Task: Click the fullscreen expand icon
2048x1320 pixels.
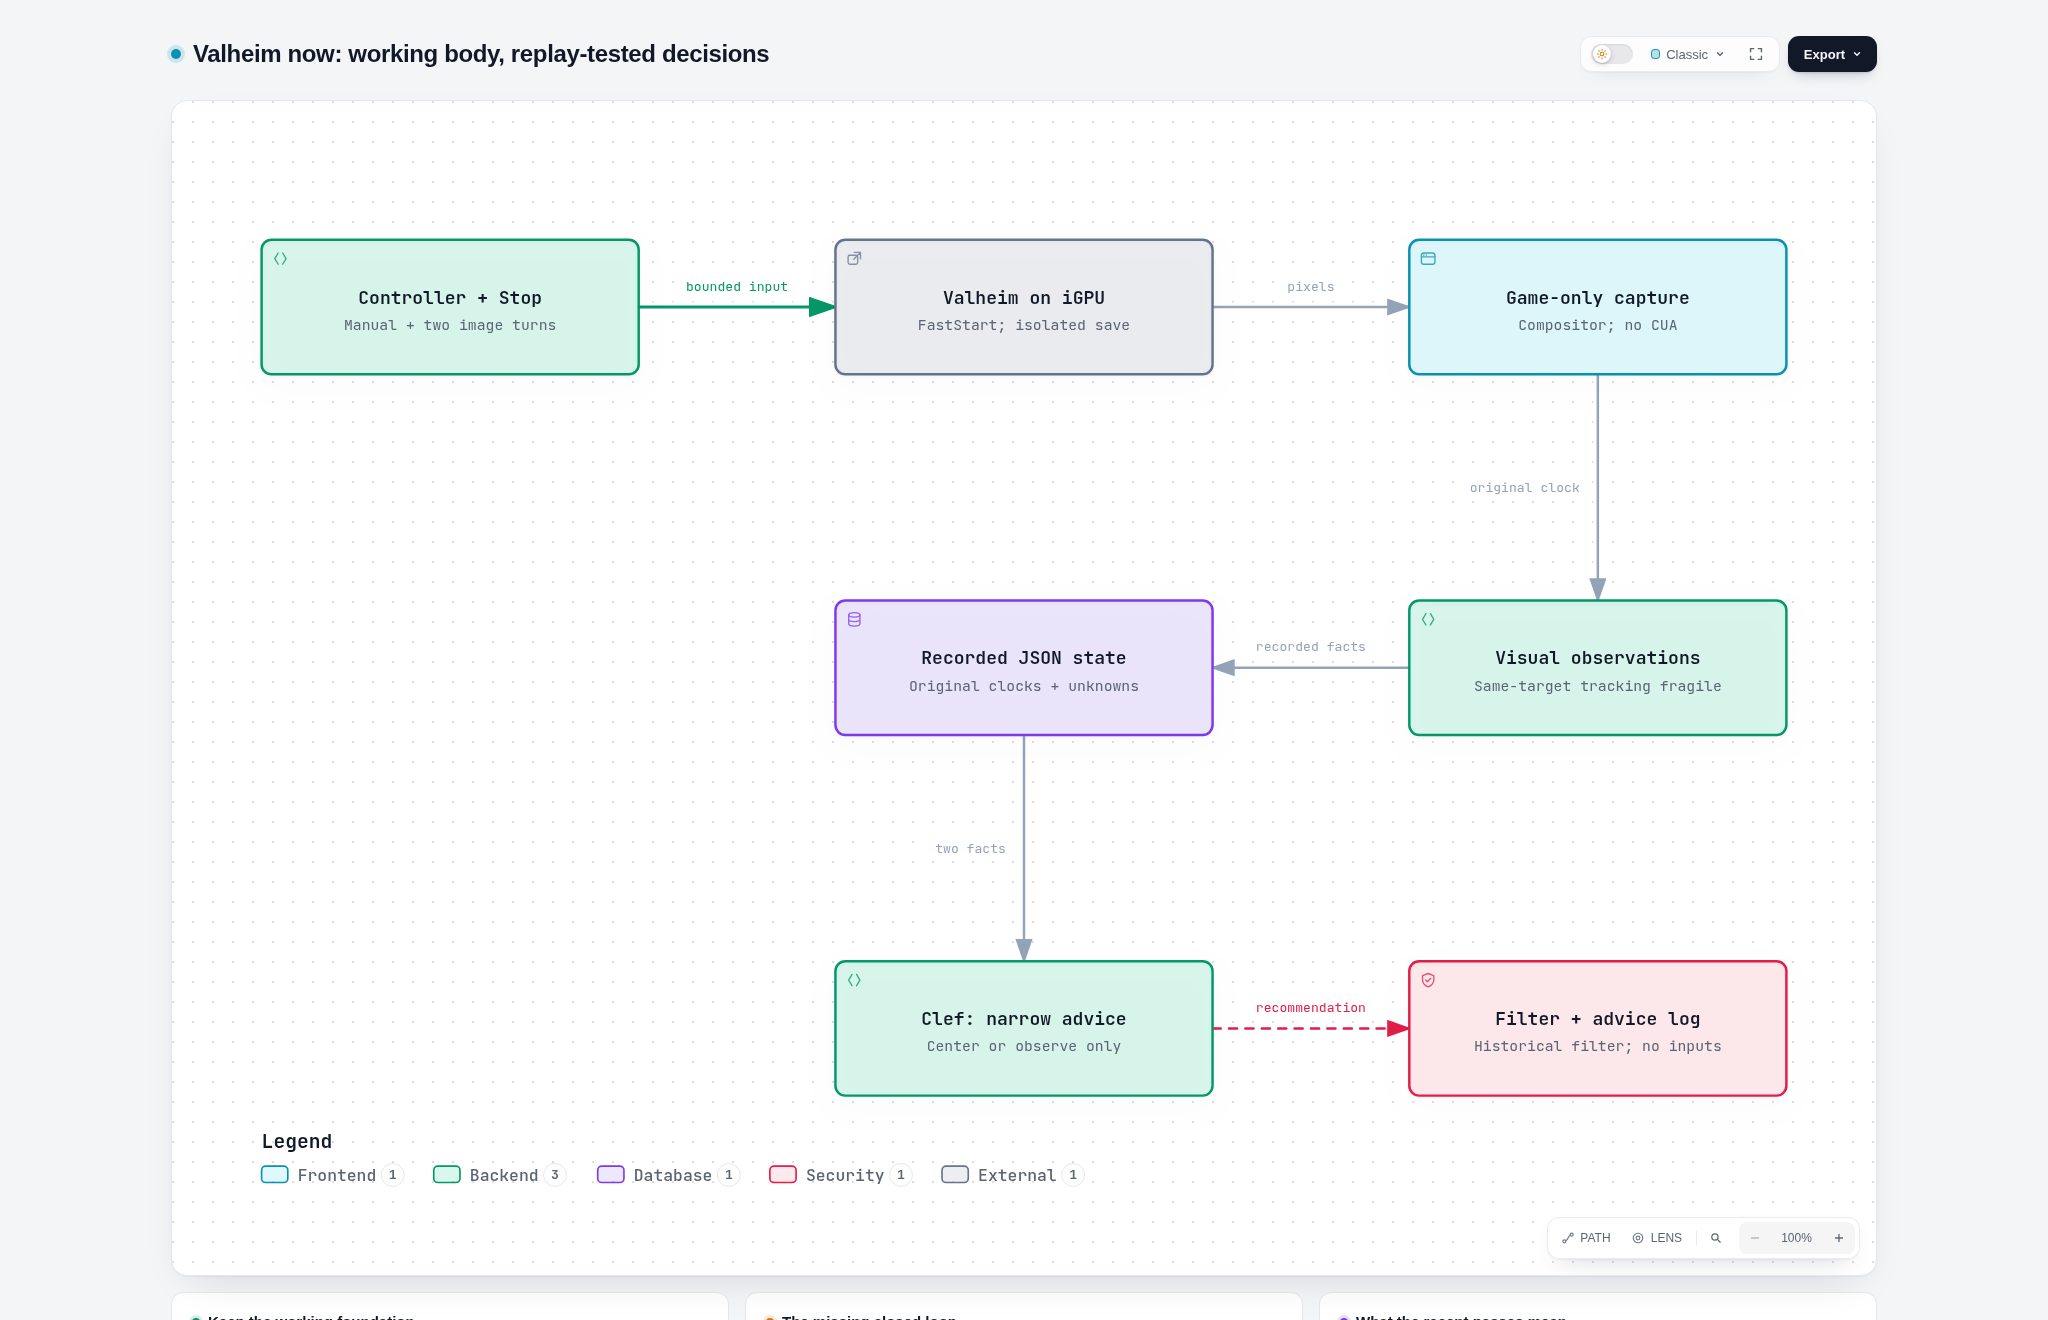Action: (1756, 54)
